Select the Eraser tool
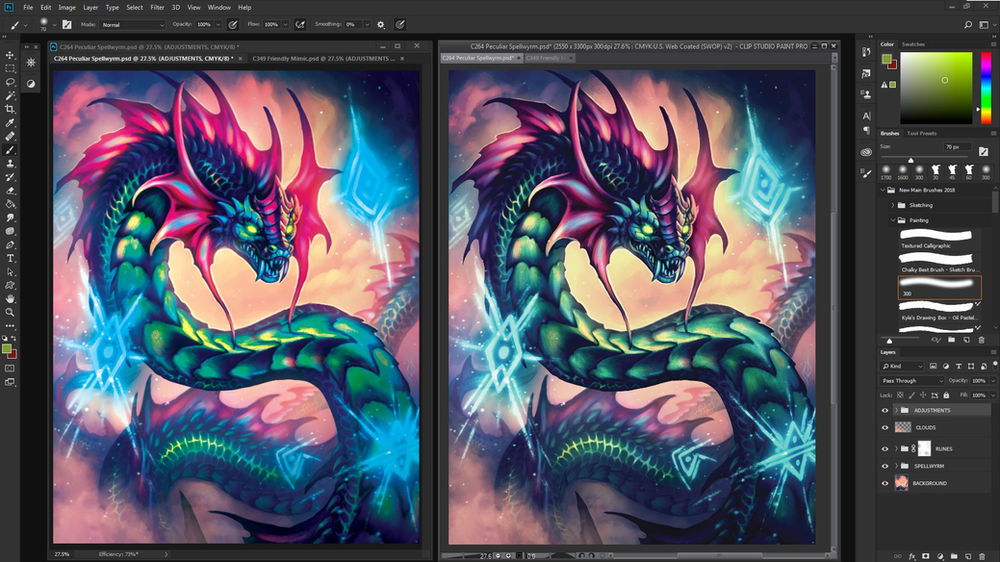The image size is (1000, 562). pyautogui.click(x=10, y=191)
